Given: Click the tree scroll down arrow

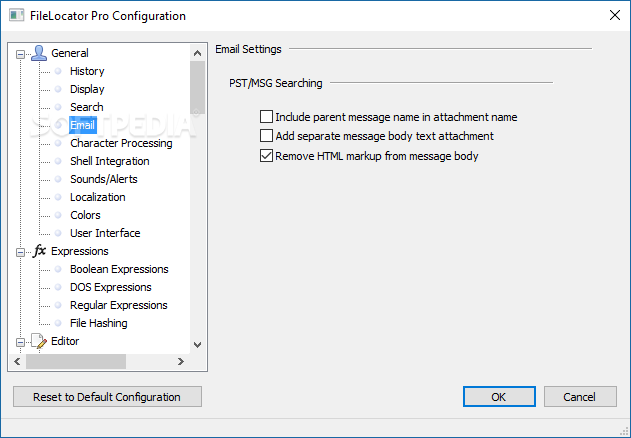Looking at the screenshot, I should pyautogui.click(x=197, y=345).
